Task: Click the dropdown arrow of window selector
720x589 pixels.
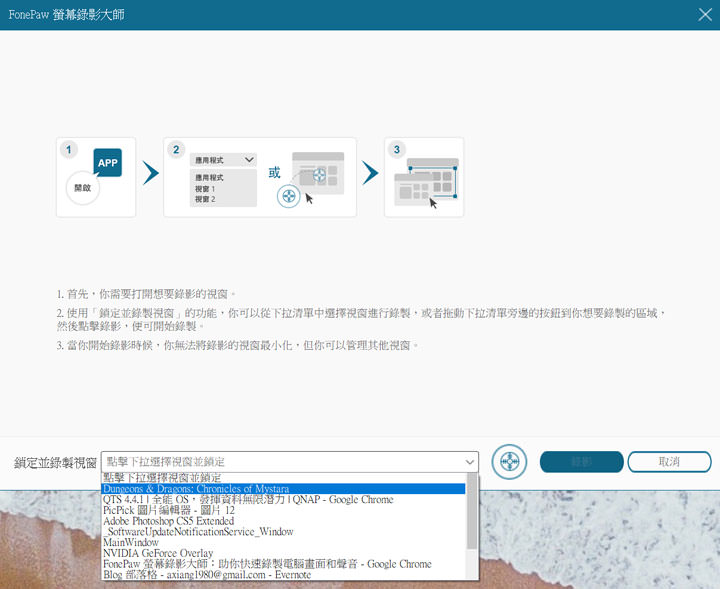Action: coord(469,462)
